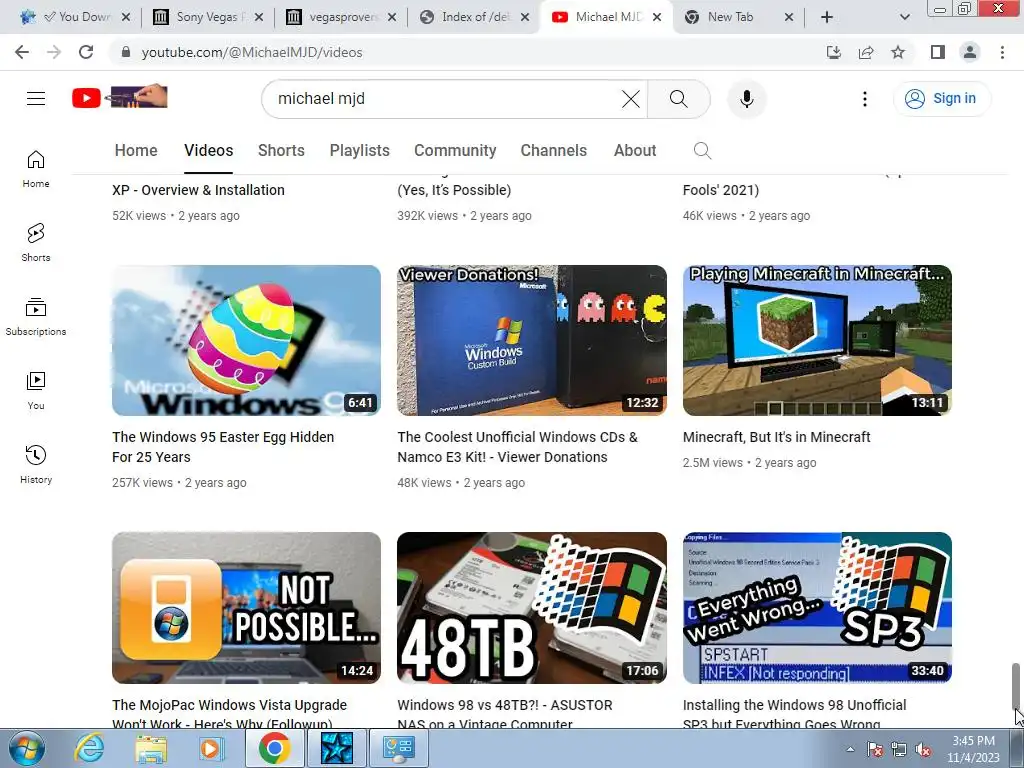This screenshot has width=1024, height=768.
Task: Show hidden system tray icons arrow
Action: click(x=850, y=749)
